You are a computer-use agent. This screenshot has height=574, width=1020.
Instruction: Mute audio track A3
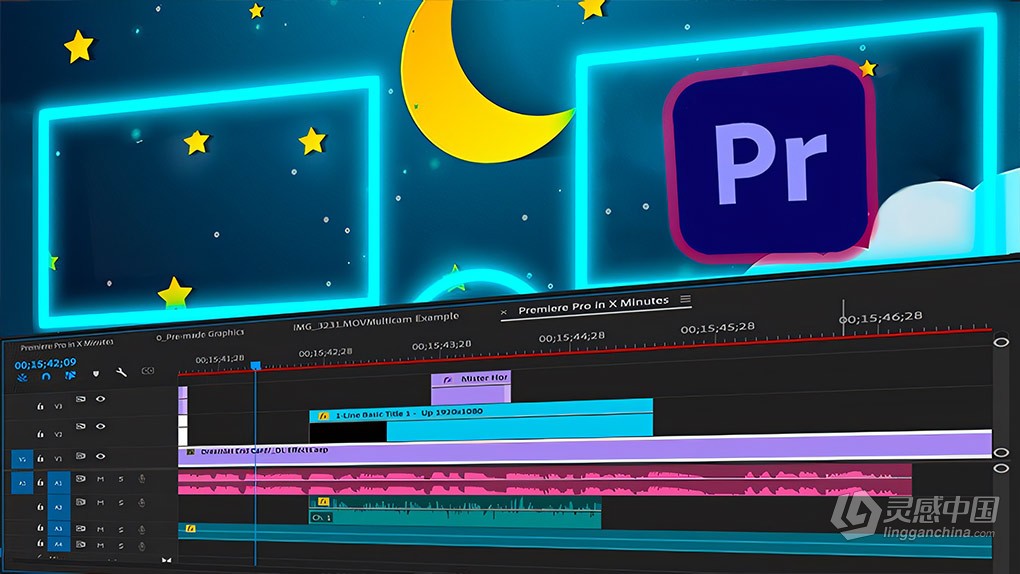click(x=100, y=530)
